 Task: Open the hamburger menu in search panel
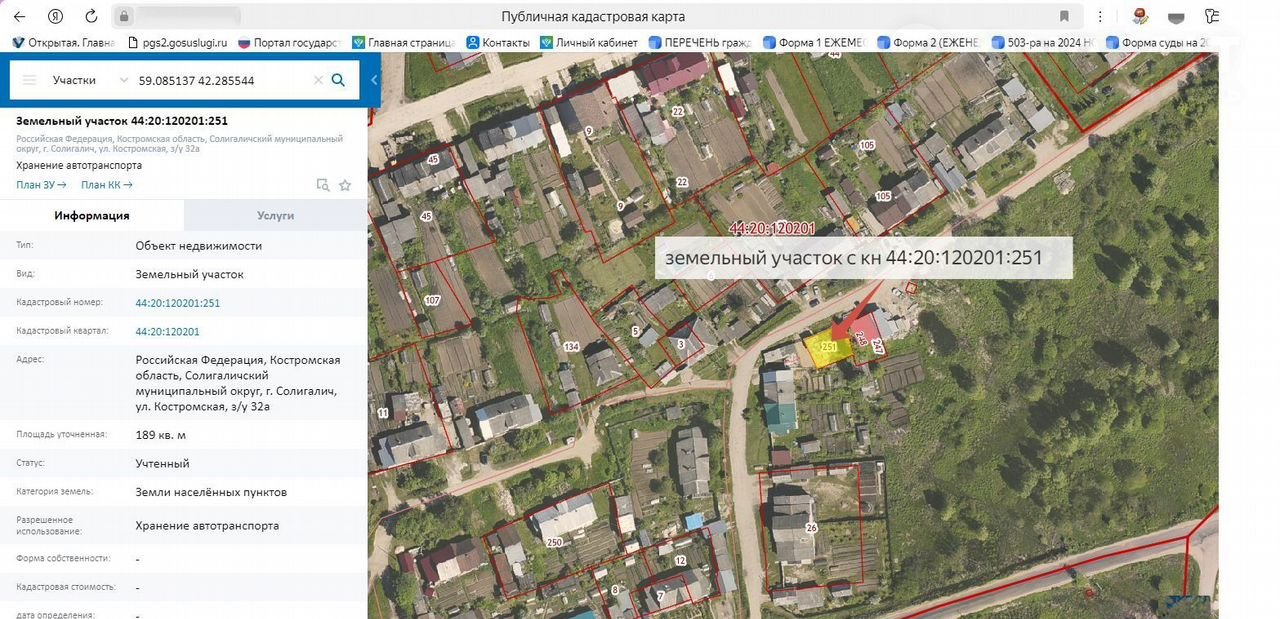29,80
